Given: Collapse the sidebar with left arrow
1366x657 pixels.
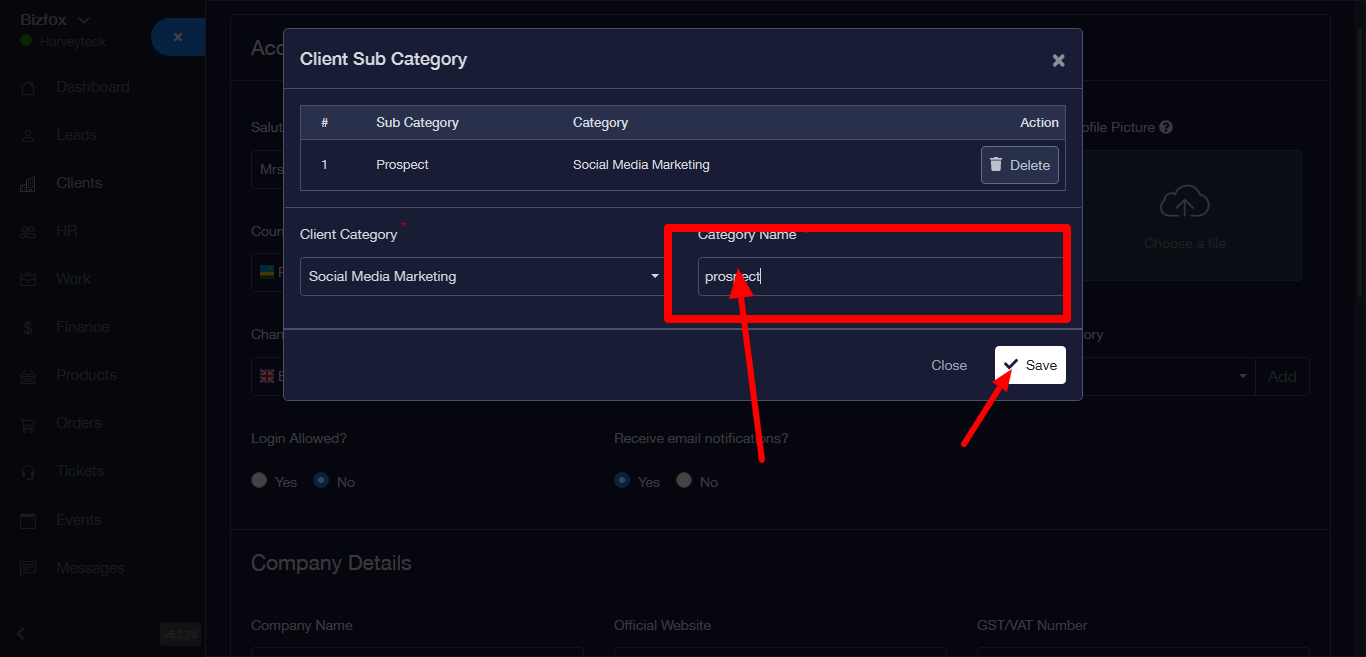Looking at the screenshot, I should pyautogui.click(x=21, y=633).
